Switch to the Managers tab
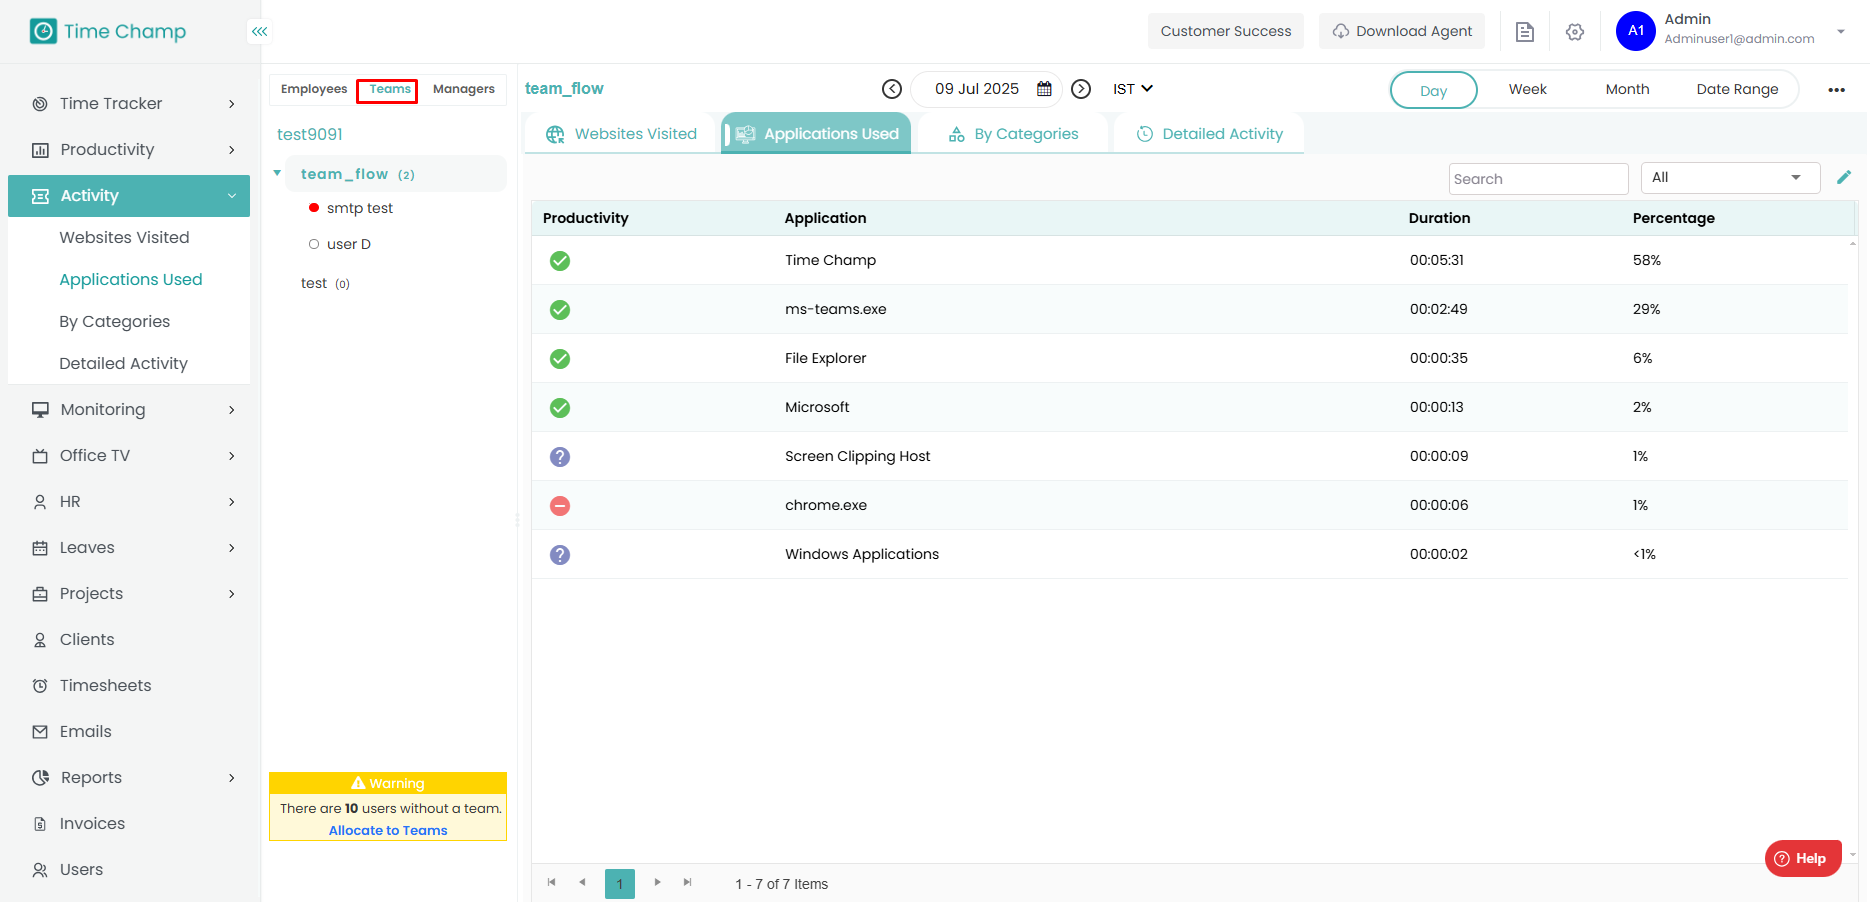This screenshot has width=1870, height=902. (463, 89)
